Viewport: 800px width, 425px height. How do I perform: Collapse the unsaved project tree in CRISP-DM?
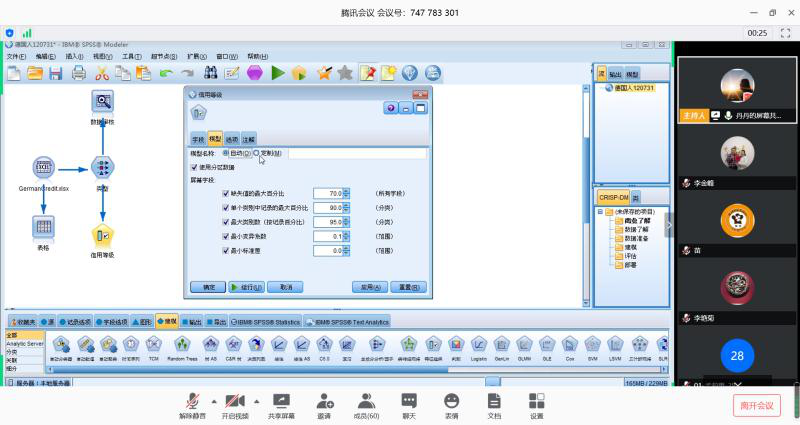601,212
